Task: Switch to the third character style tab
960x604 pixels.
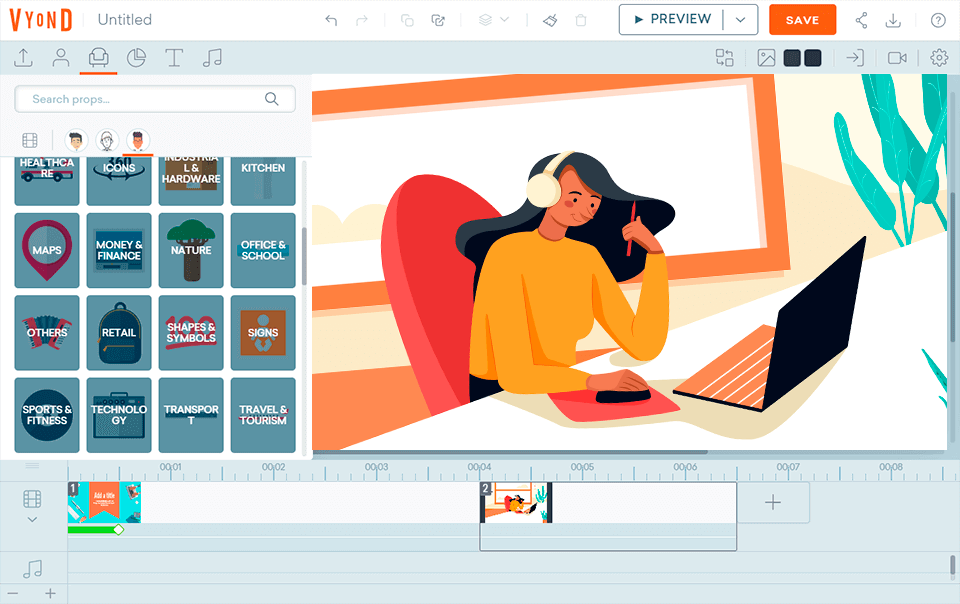Action: click(x=139, y=140)
